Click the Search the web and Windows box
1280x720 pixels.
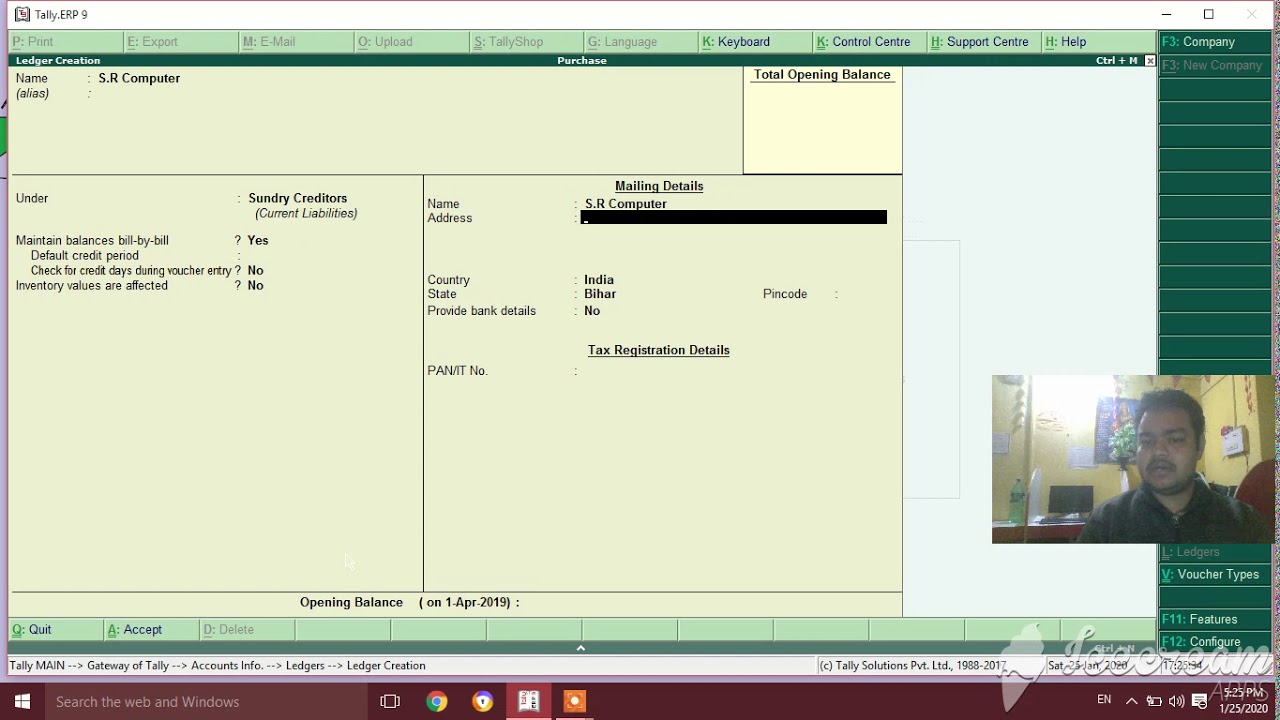click(204, 701)
